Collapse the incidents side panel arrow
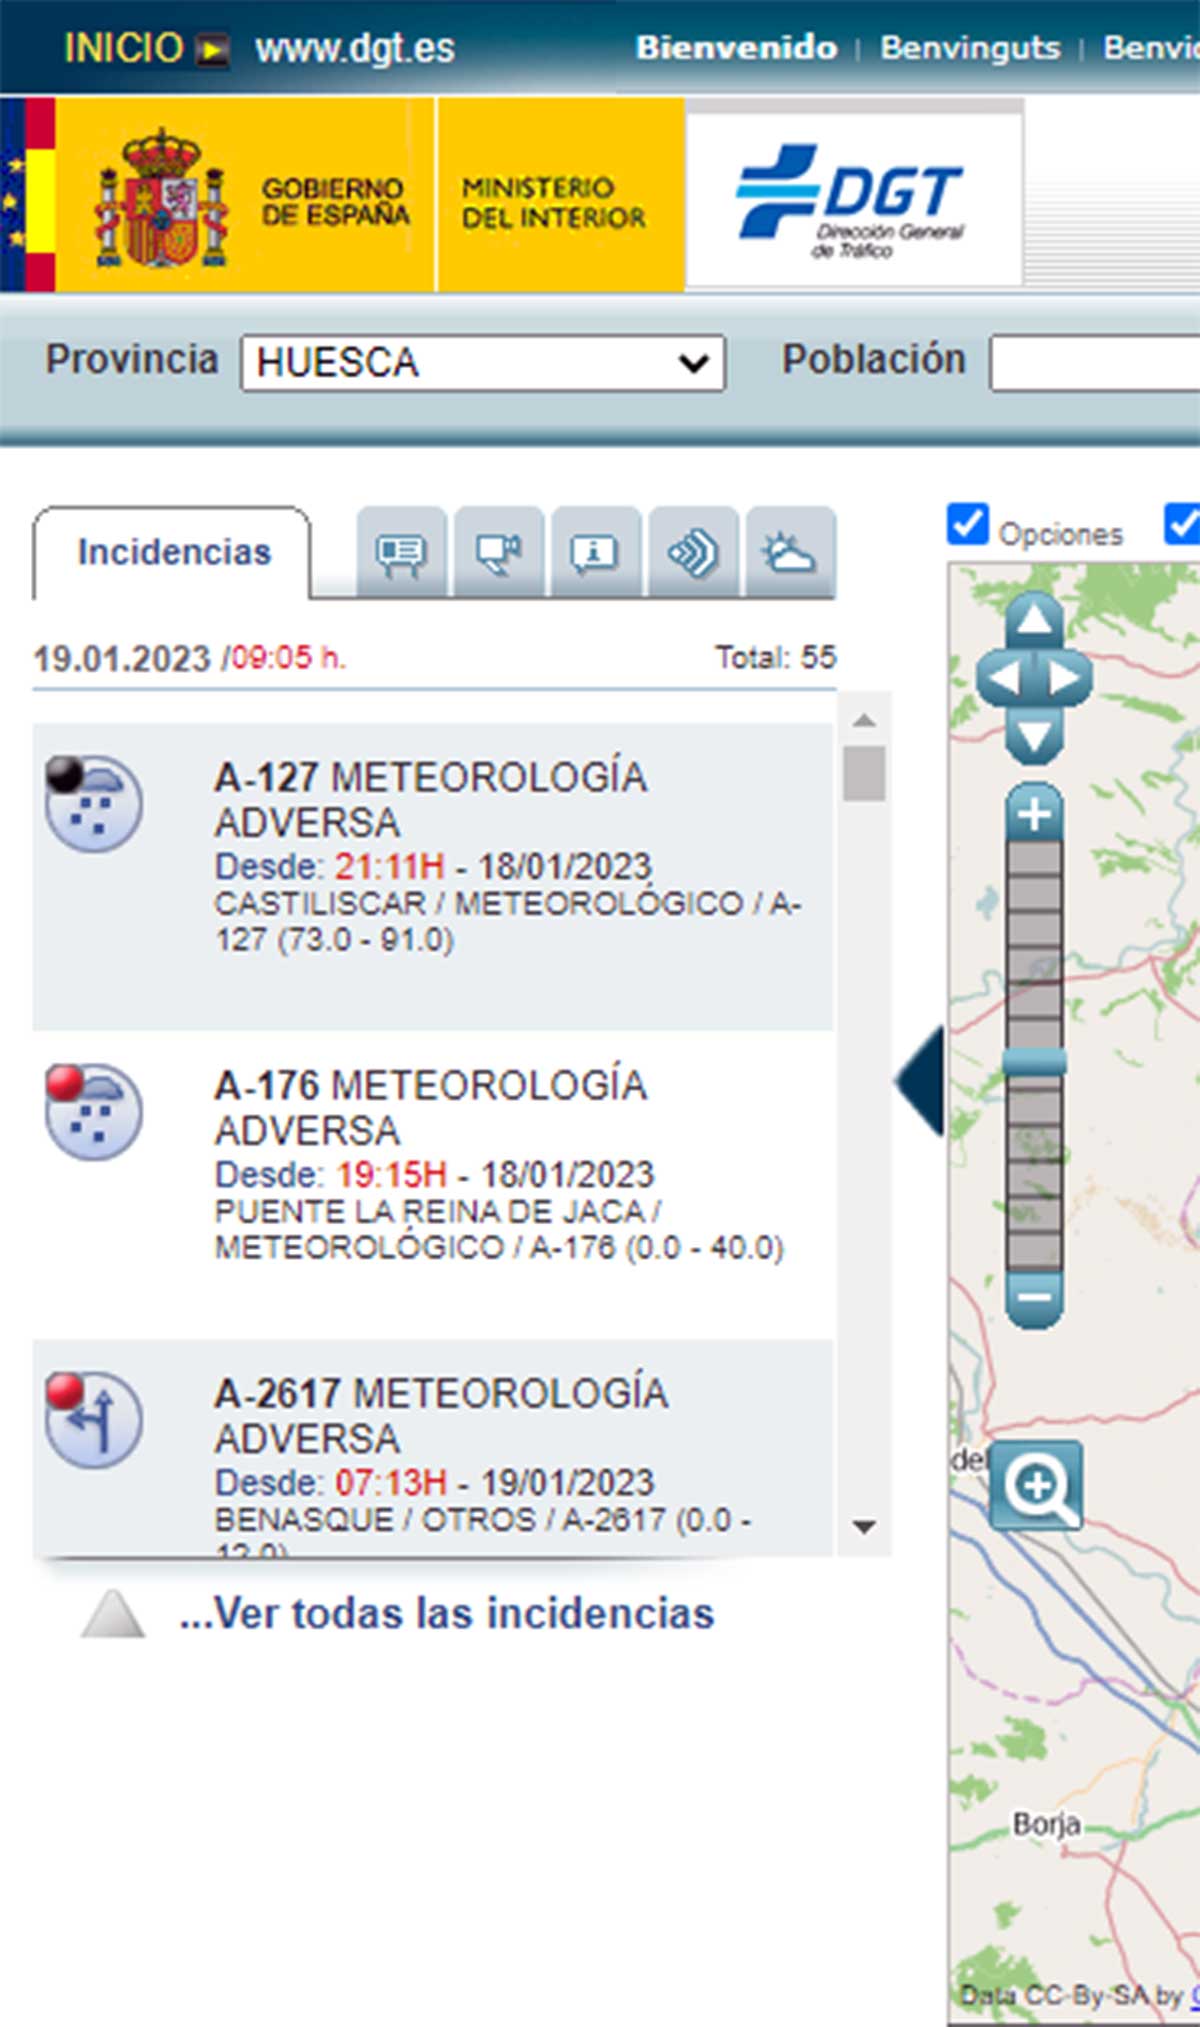The width and height of the screenshot is (1200, 2027). (x=920, y=1081)
